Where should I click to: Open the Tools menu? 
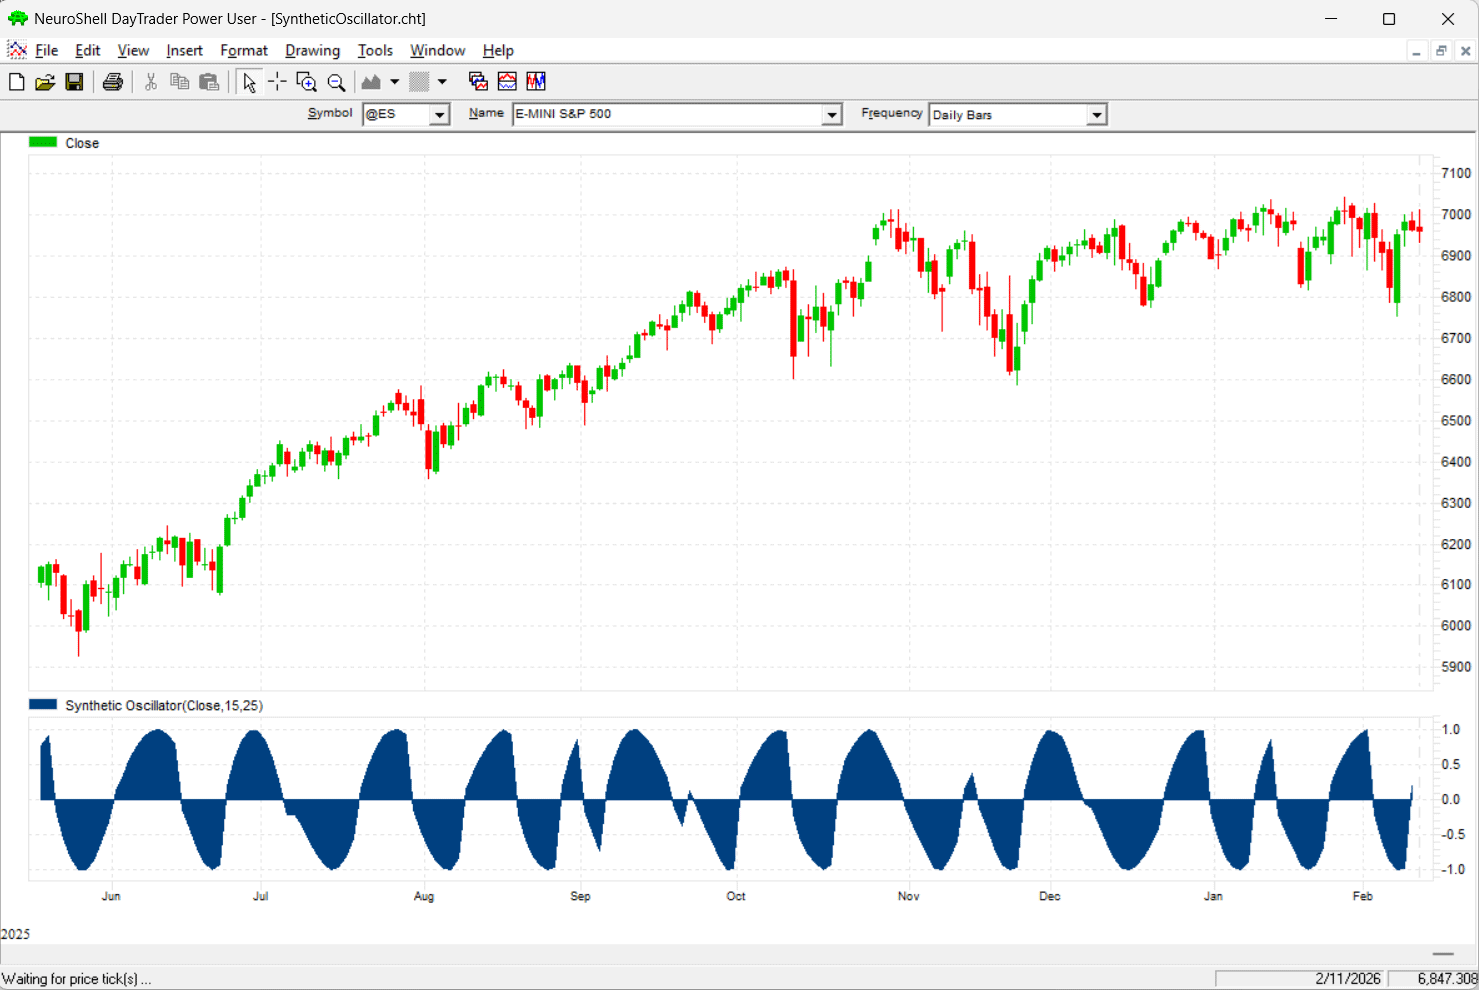[x=375, y=51]
